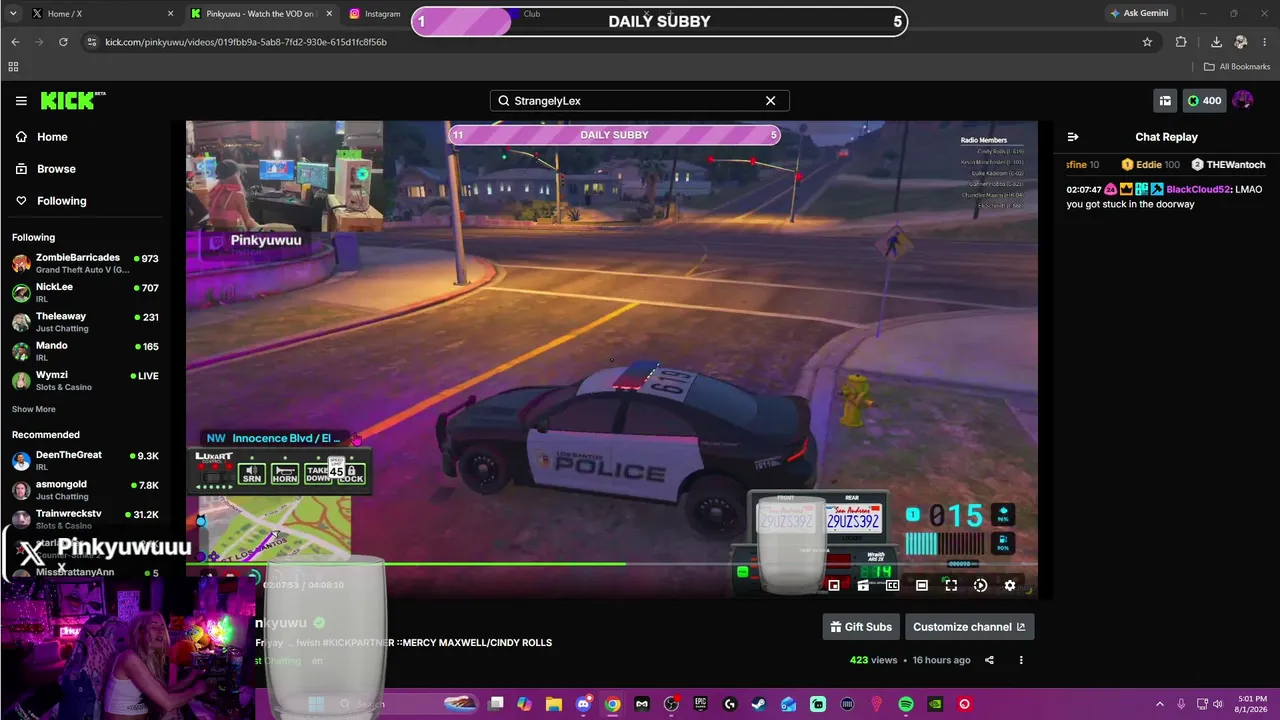This screenshot has height=720, width=1280.
Task: Open NVIDIA app from taskbar
Action: click(935, 704)
